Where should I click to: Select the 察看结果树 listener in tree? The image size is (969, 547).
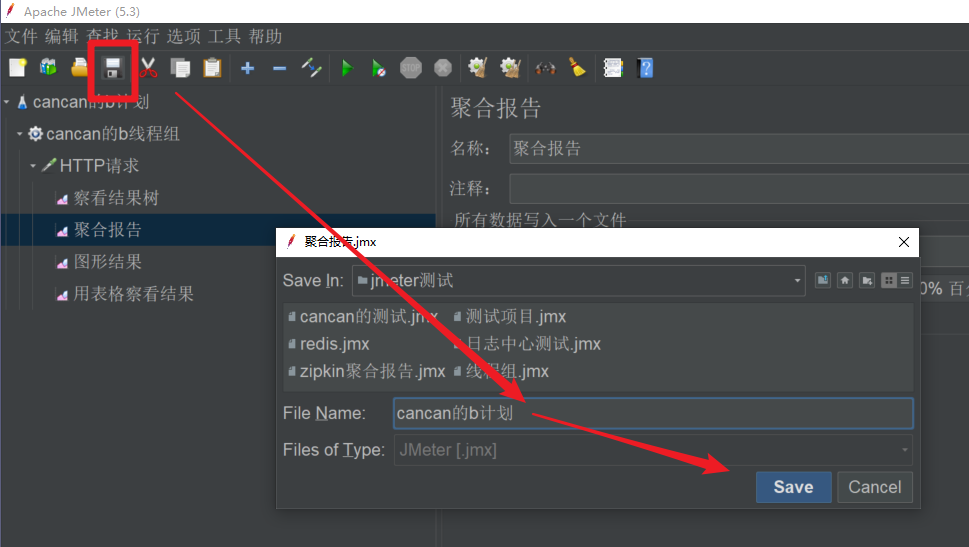116,198
